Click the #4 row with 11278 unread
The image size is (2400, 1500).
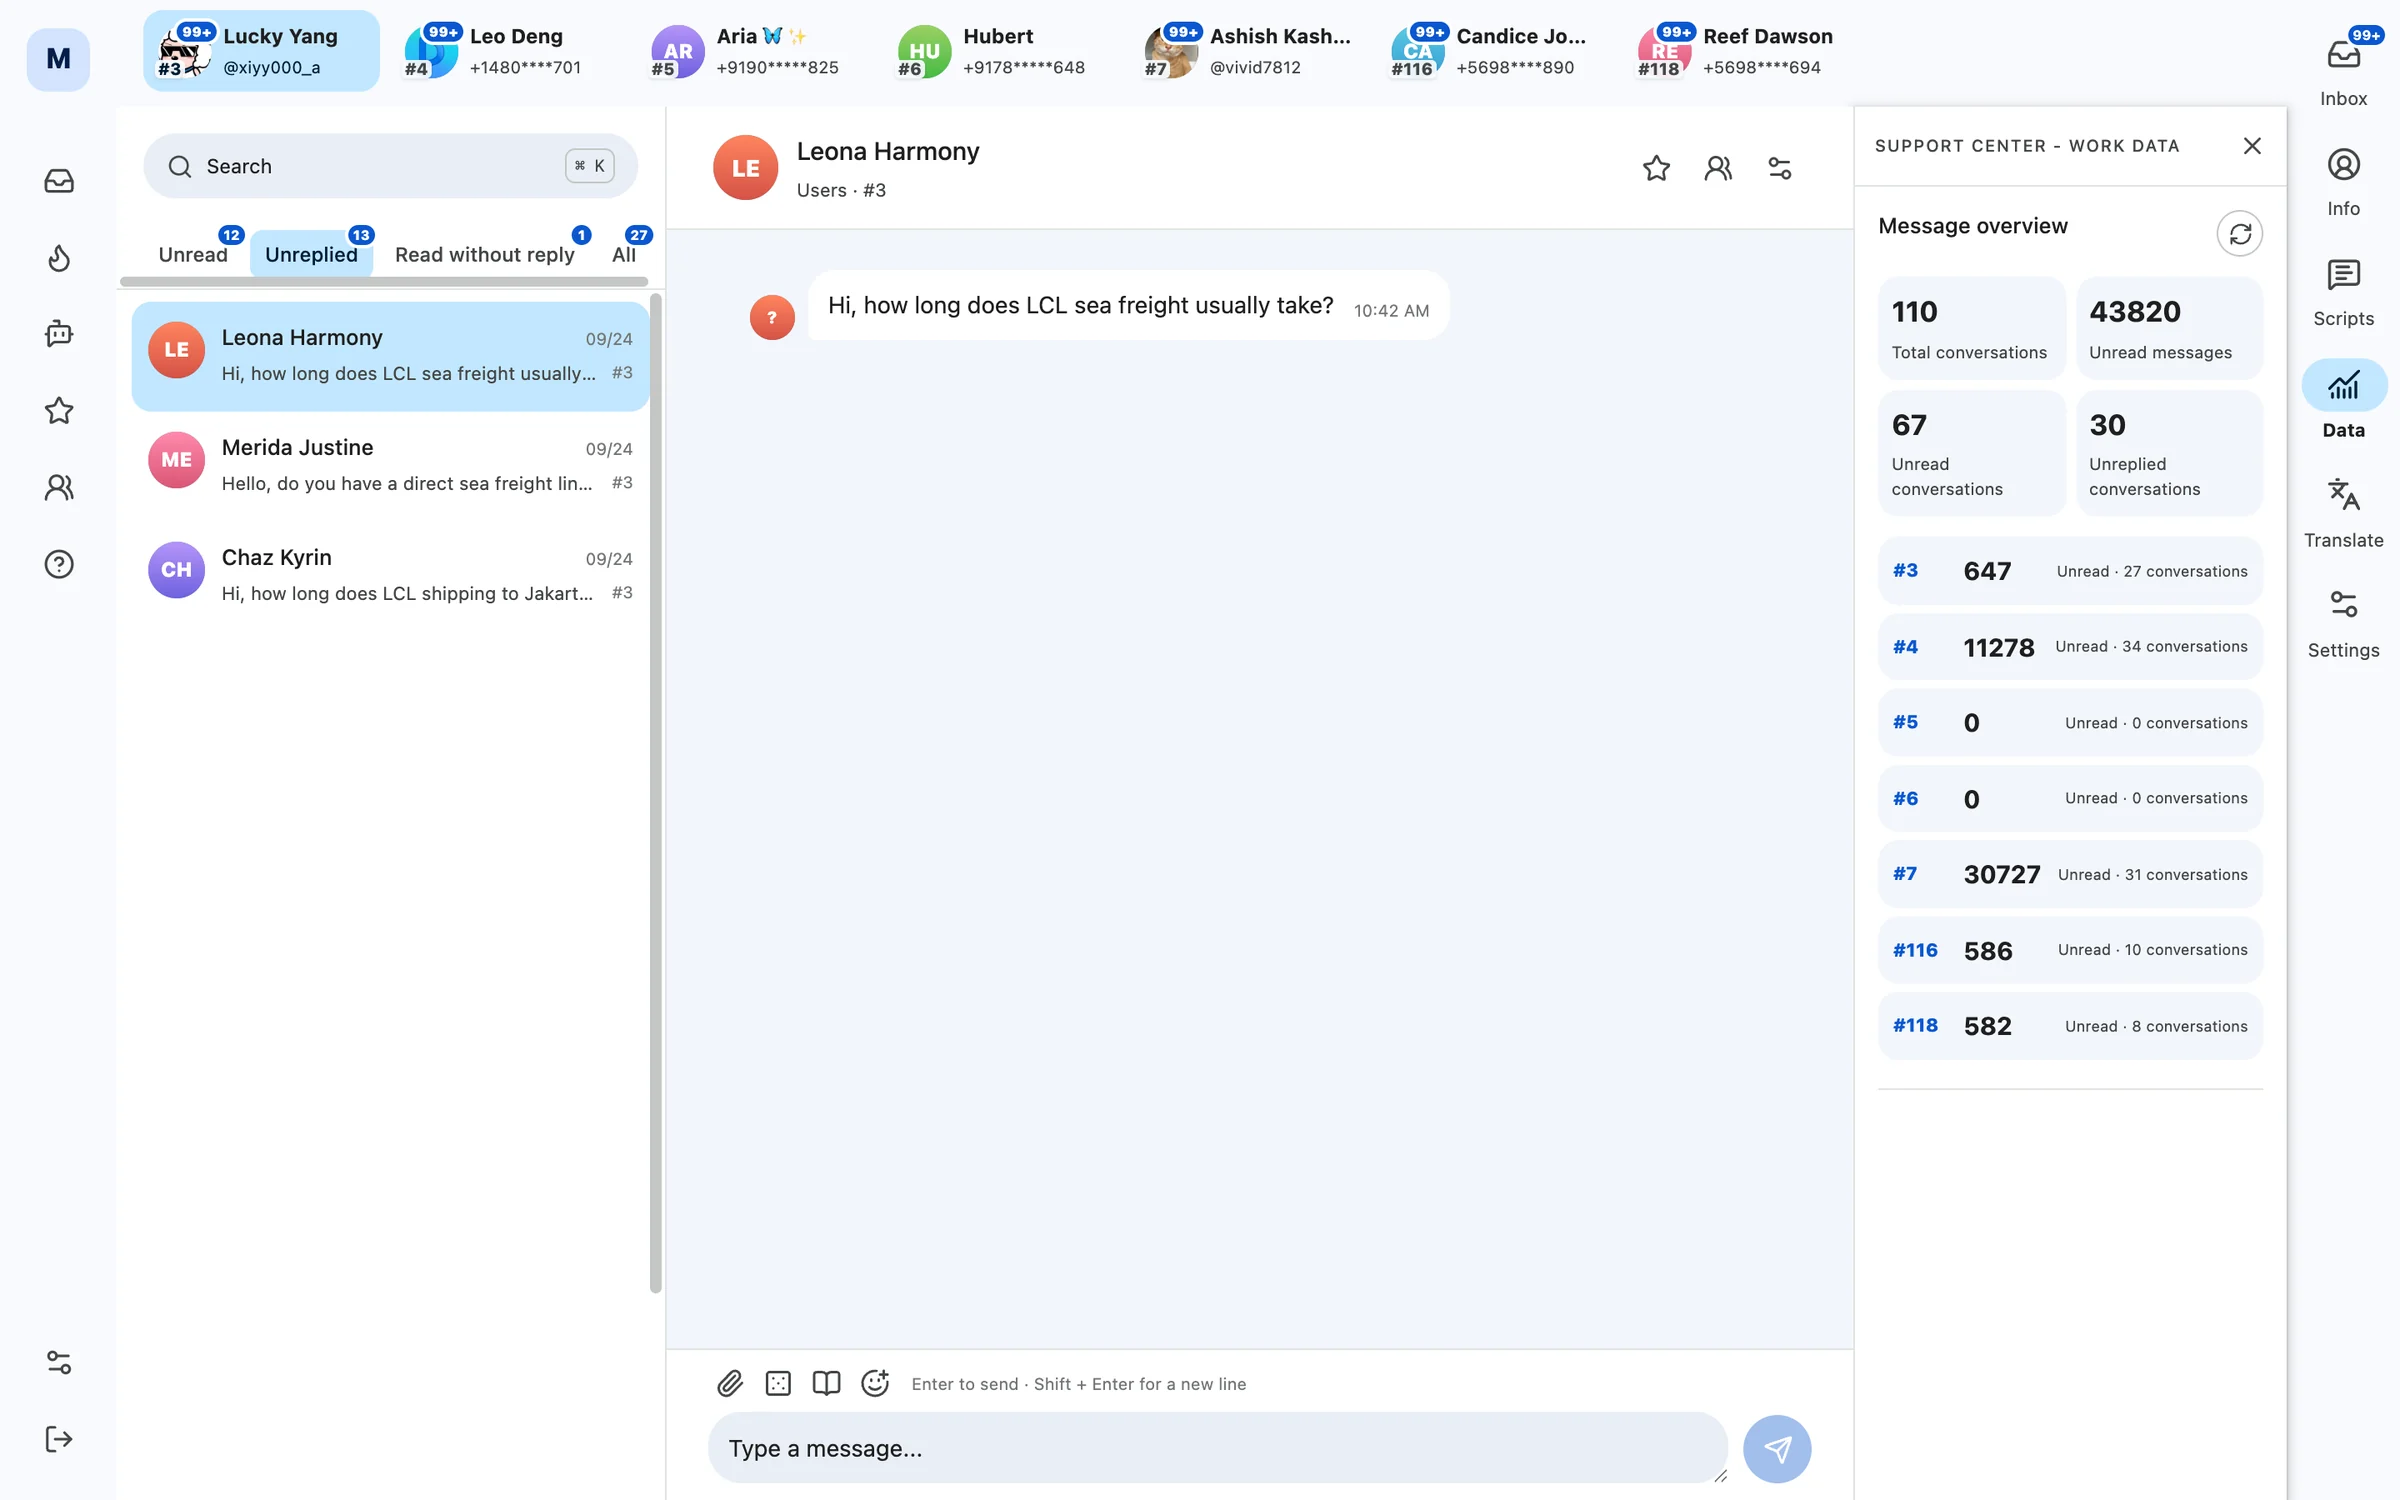[2070, 647]
